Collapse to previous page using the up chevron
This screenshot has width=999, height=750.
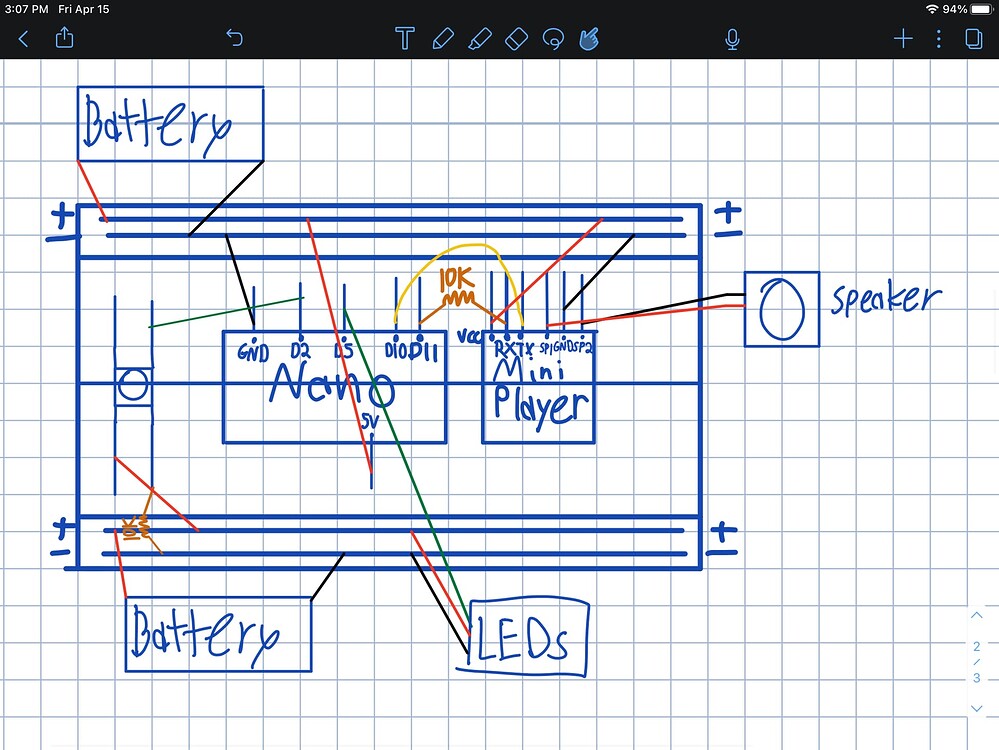click(976, 614)
